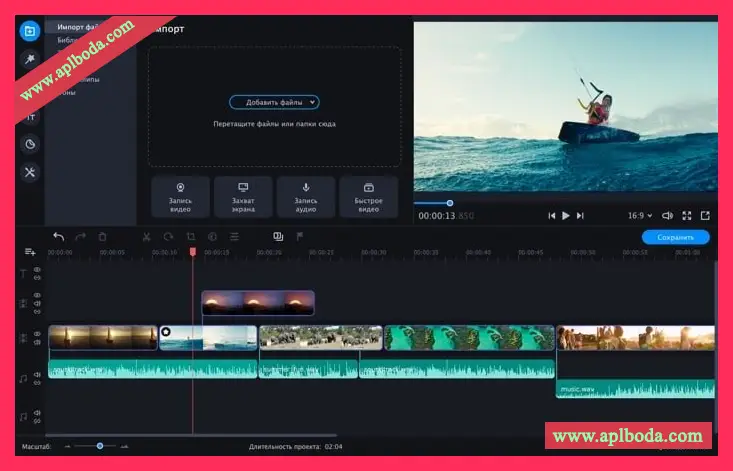Click the Volume speaker icon under the preview

tap(667, 215)
